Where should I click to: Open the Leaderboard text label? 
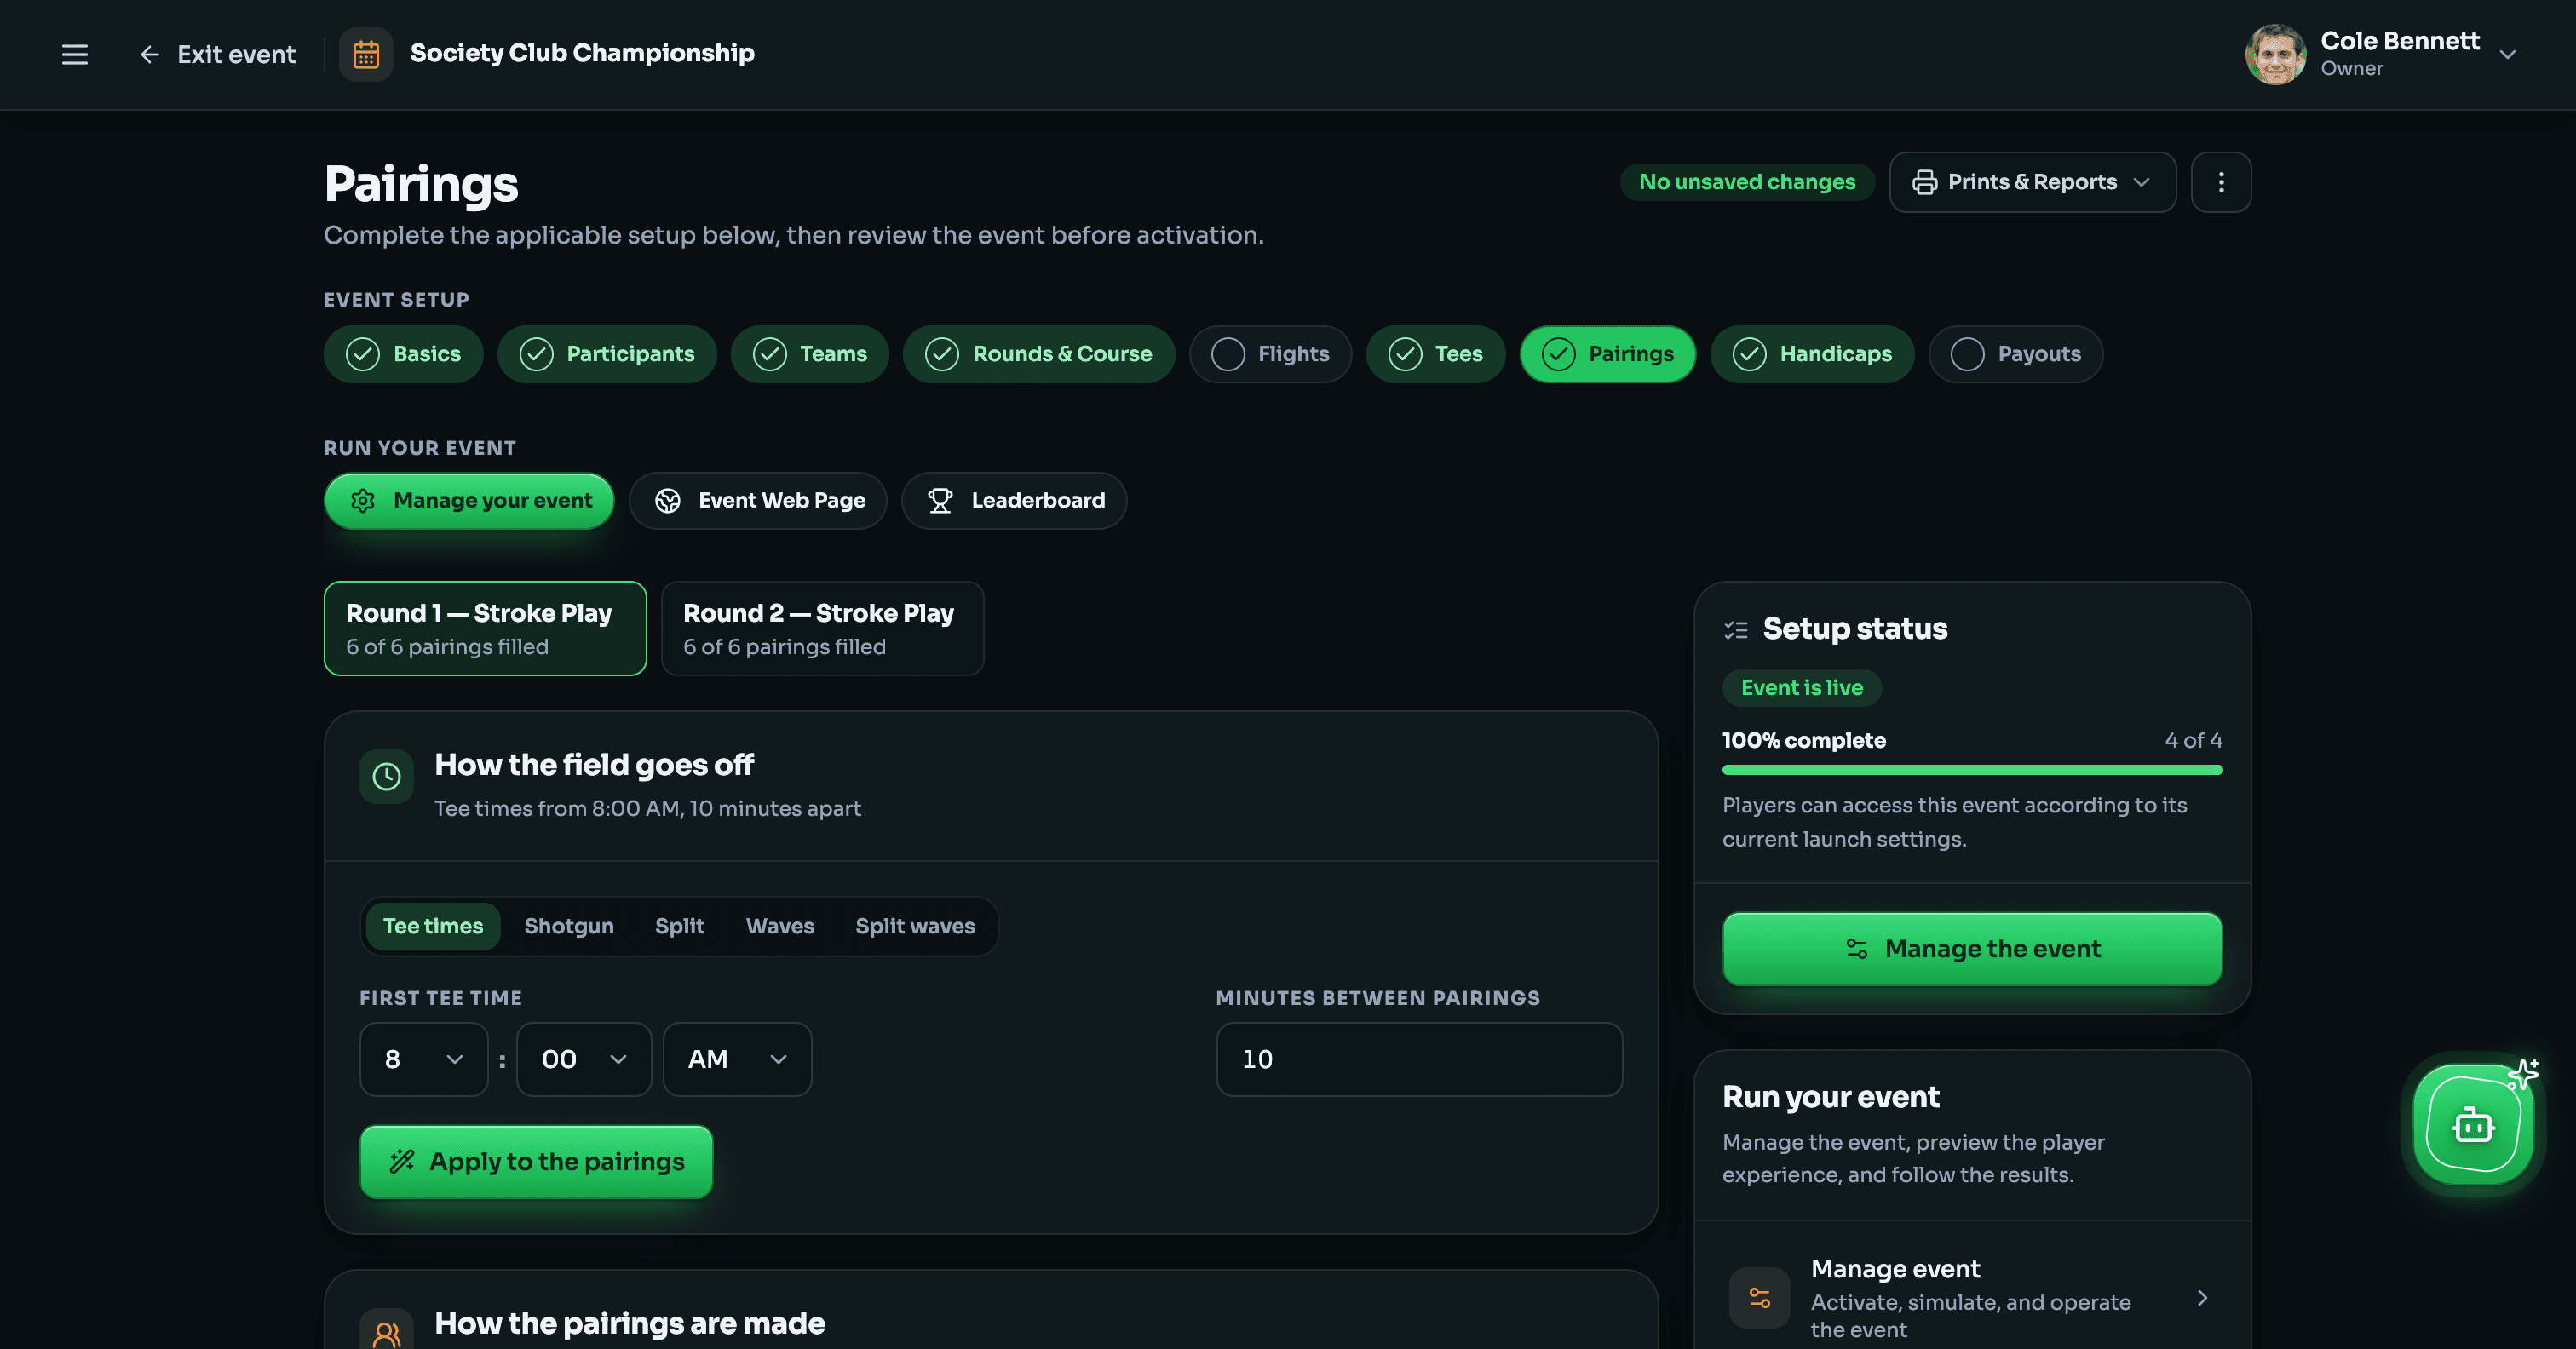click(x=1038, y=500)
